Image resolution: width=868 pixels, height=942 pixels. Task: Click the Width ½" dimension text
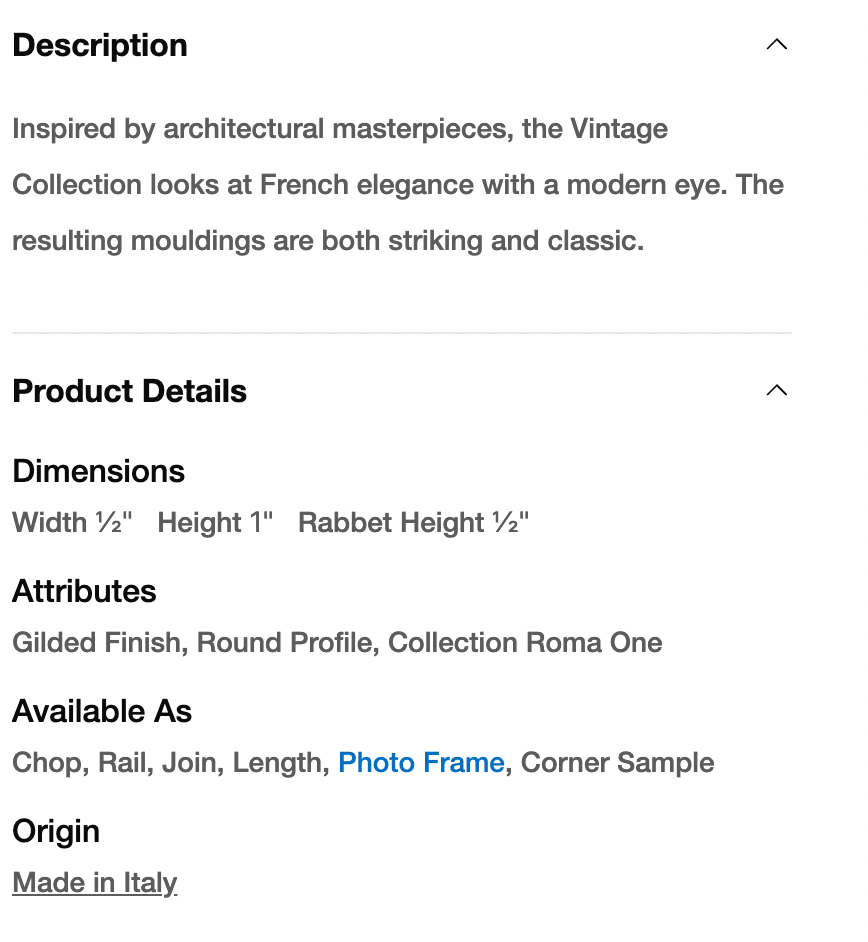72,523
